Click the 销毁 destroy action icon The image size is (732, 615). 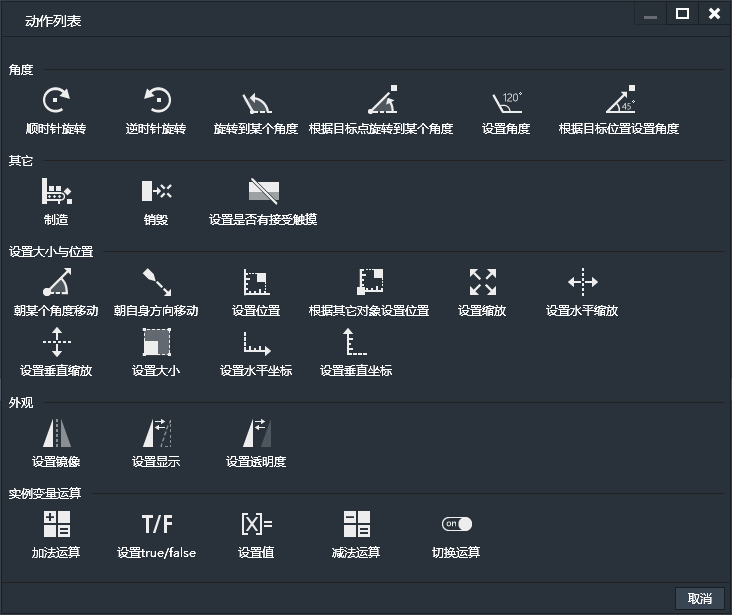pos(156,191)
